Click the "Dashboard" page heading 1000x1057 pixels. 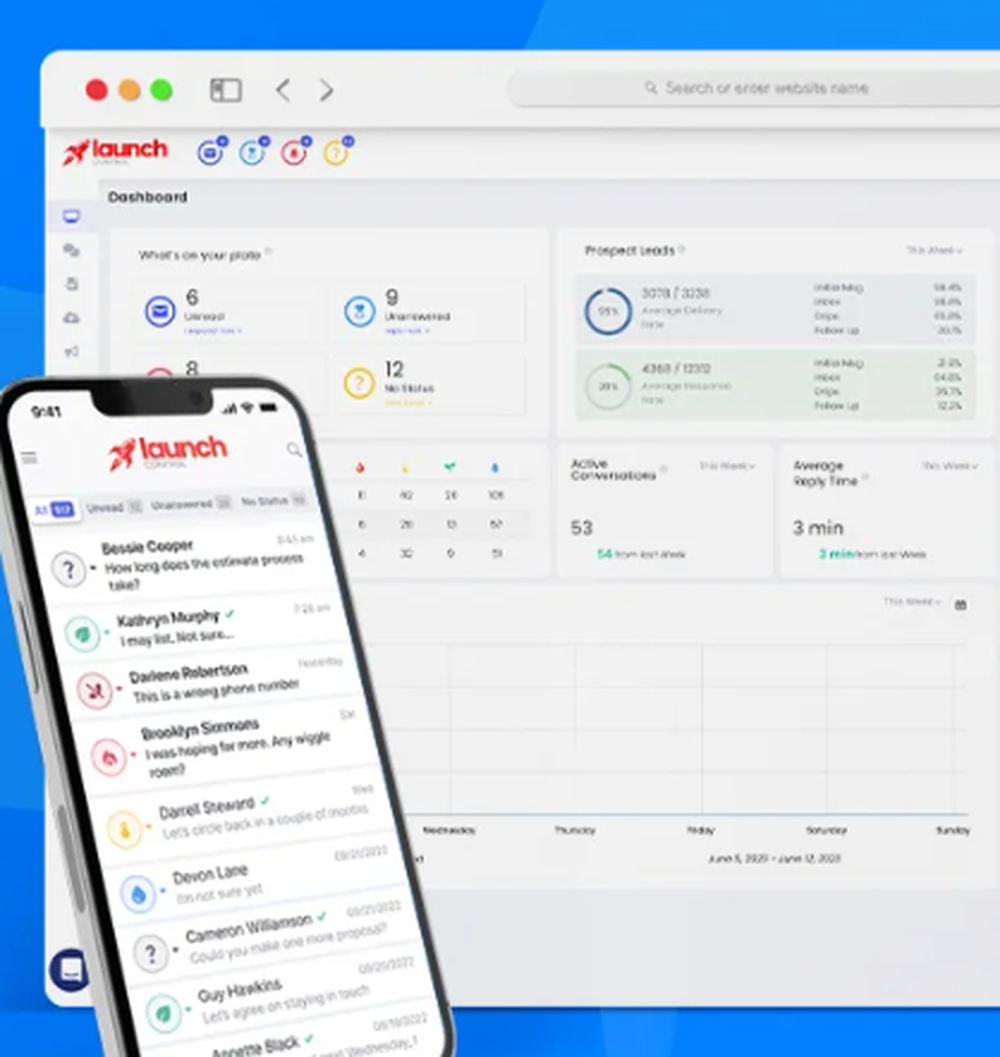[148, 197]
